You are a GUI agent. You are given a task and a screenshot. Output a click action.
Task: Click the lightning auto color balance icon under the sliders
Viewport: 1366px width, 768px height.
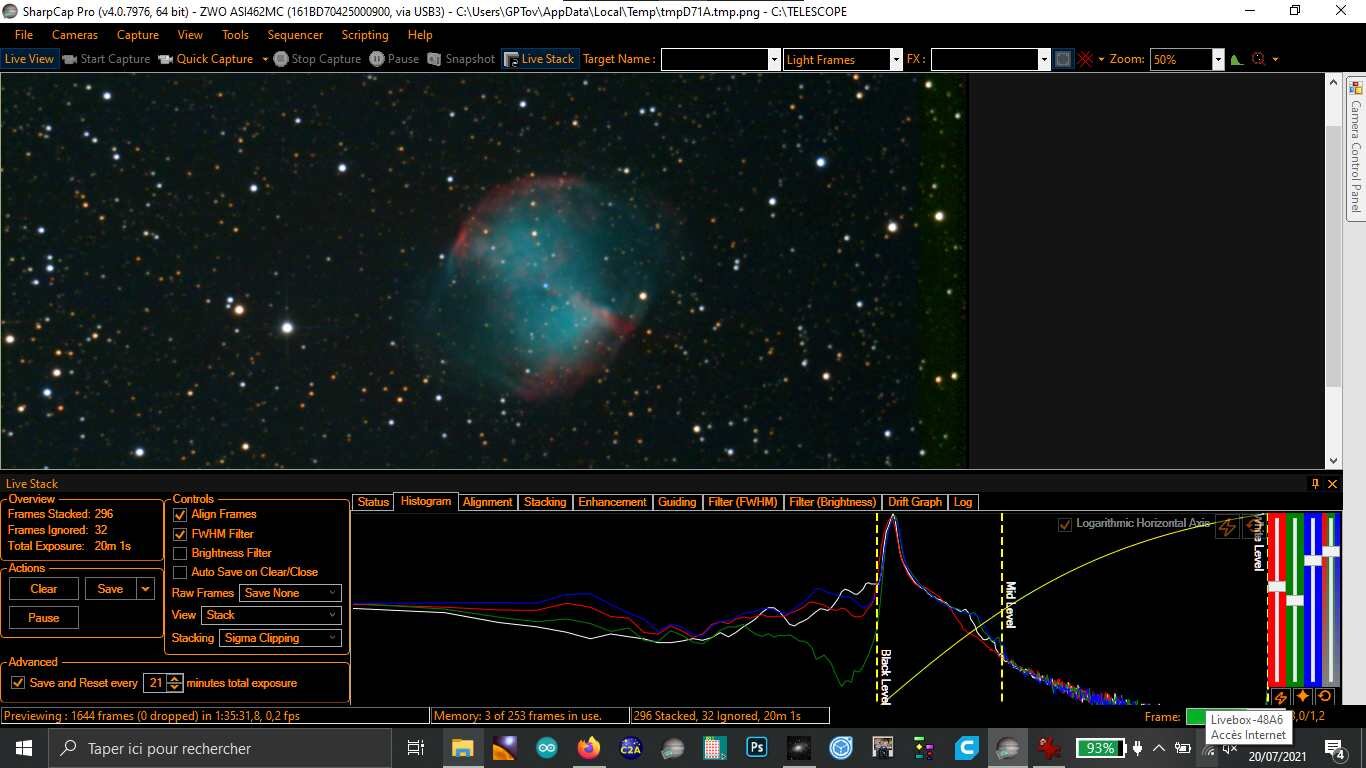click(1280, 697)
